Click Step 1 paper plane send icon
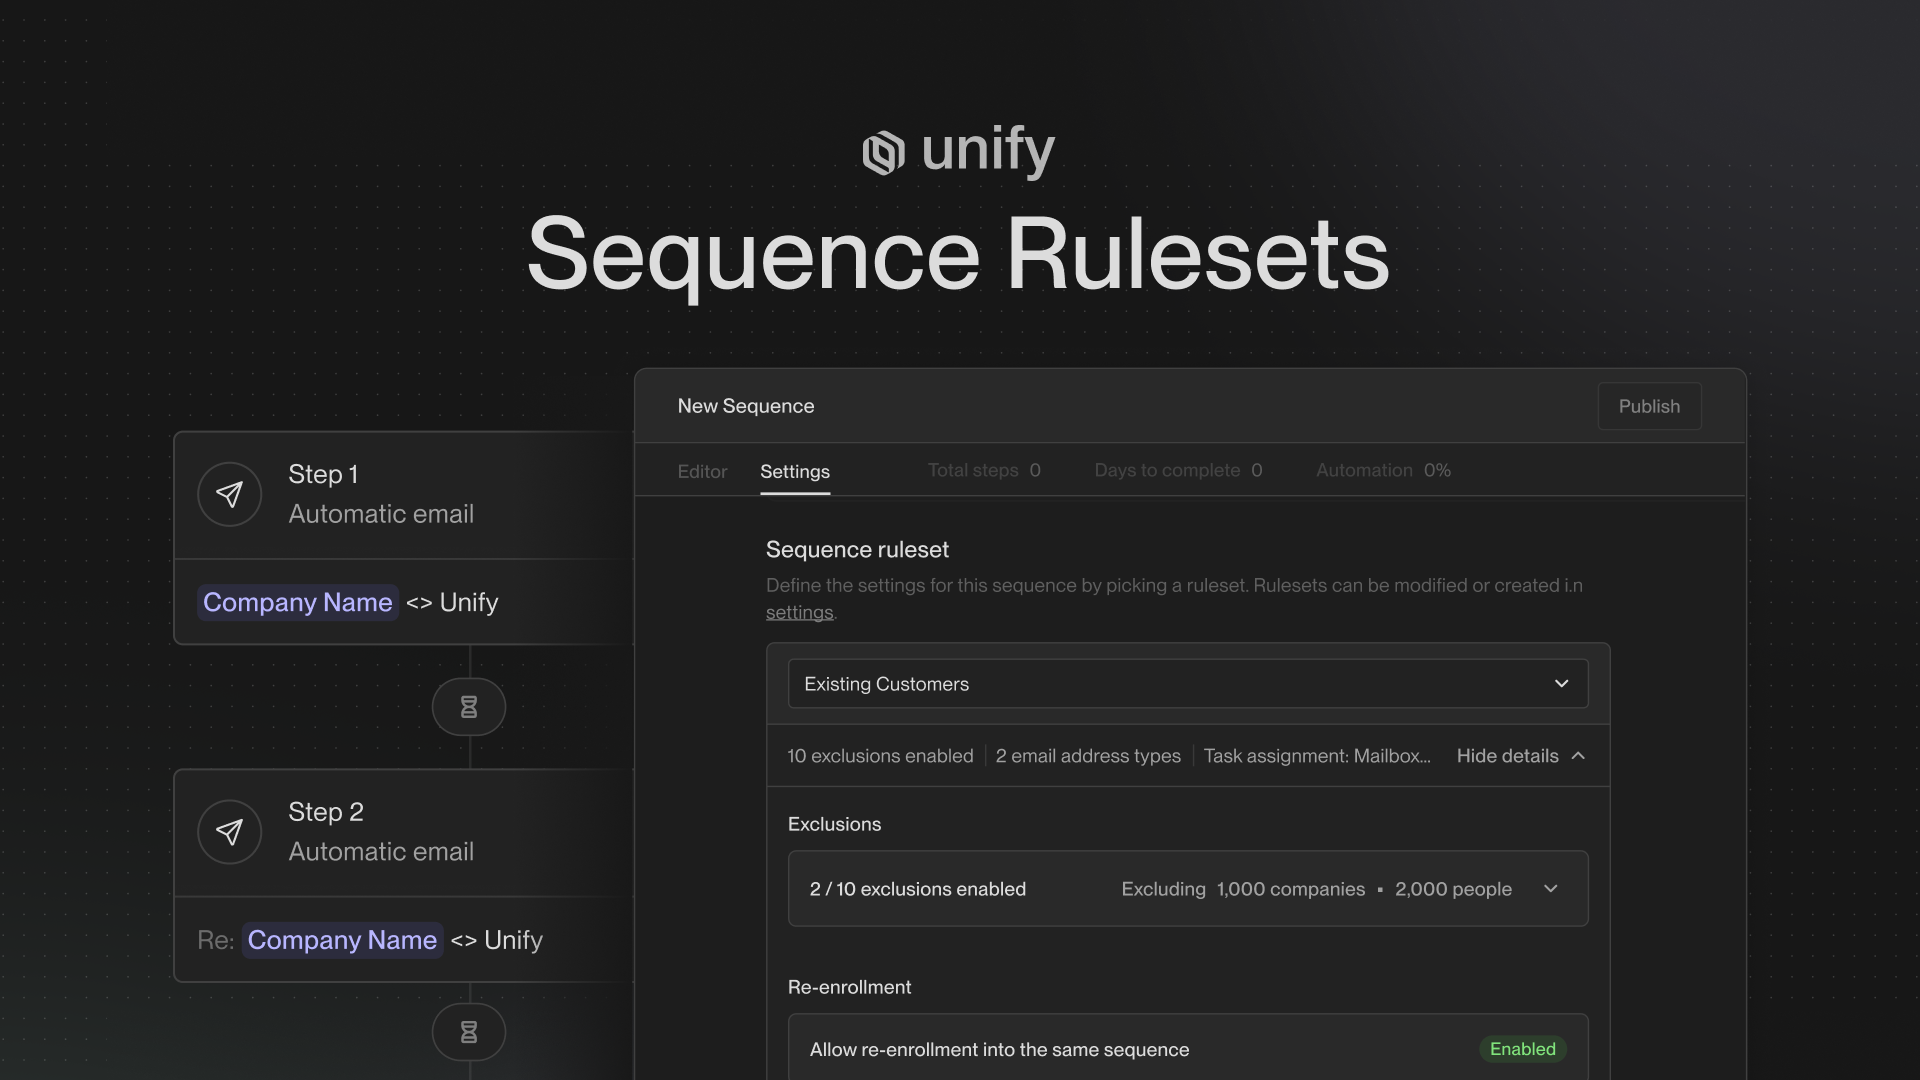The width and height of the screenshot is (1920, 1080). click(x=229, y=494)
